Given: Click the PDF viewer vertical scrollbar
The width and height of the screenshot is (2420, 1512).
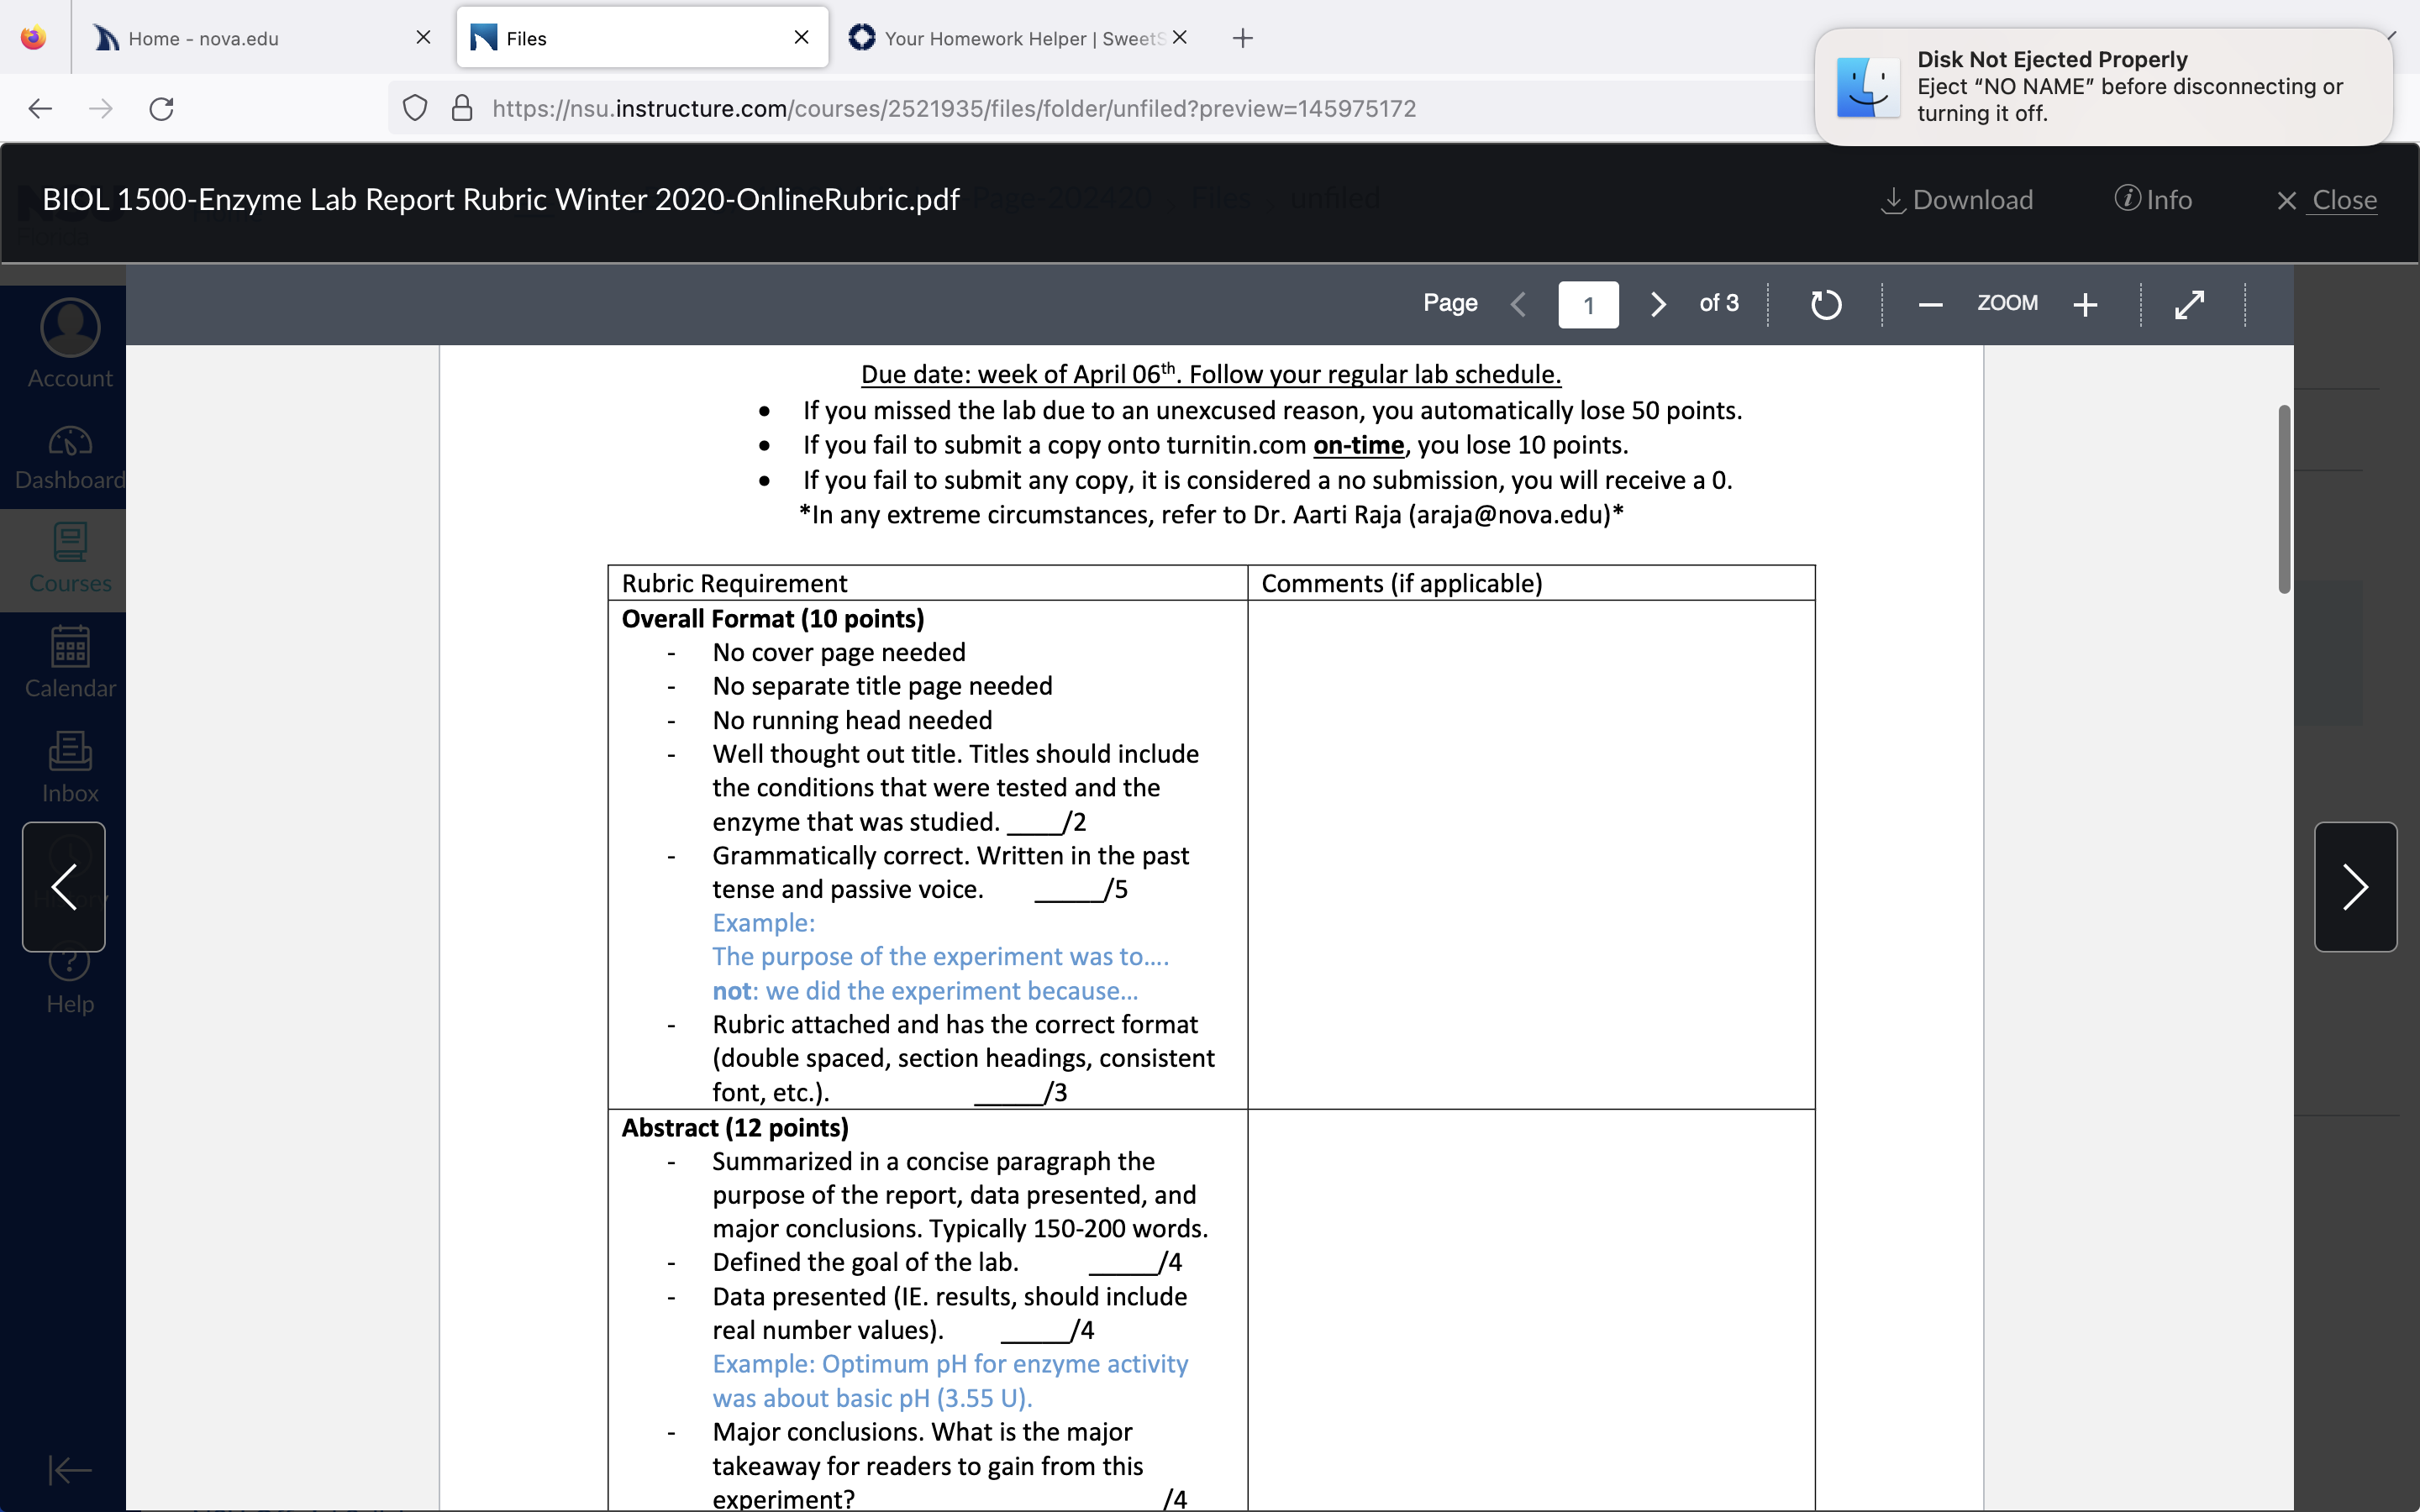Looking at the screenshot, I should (x=2284, y=498).
